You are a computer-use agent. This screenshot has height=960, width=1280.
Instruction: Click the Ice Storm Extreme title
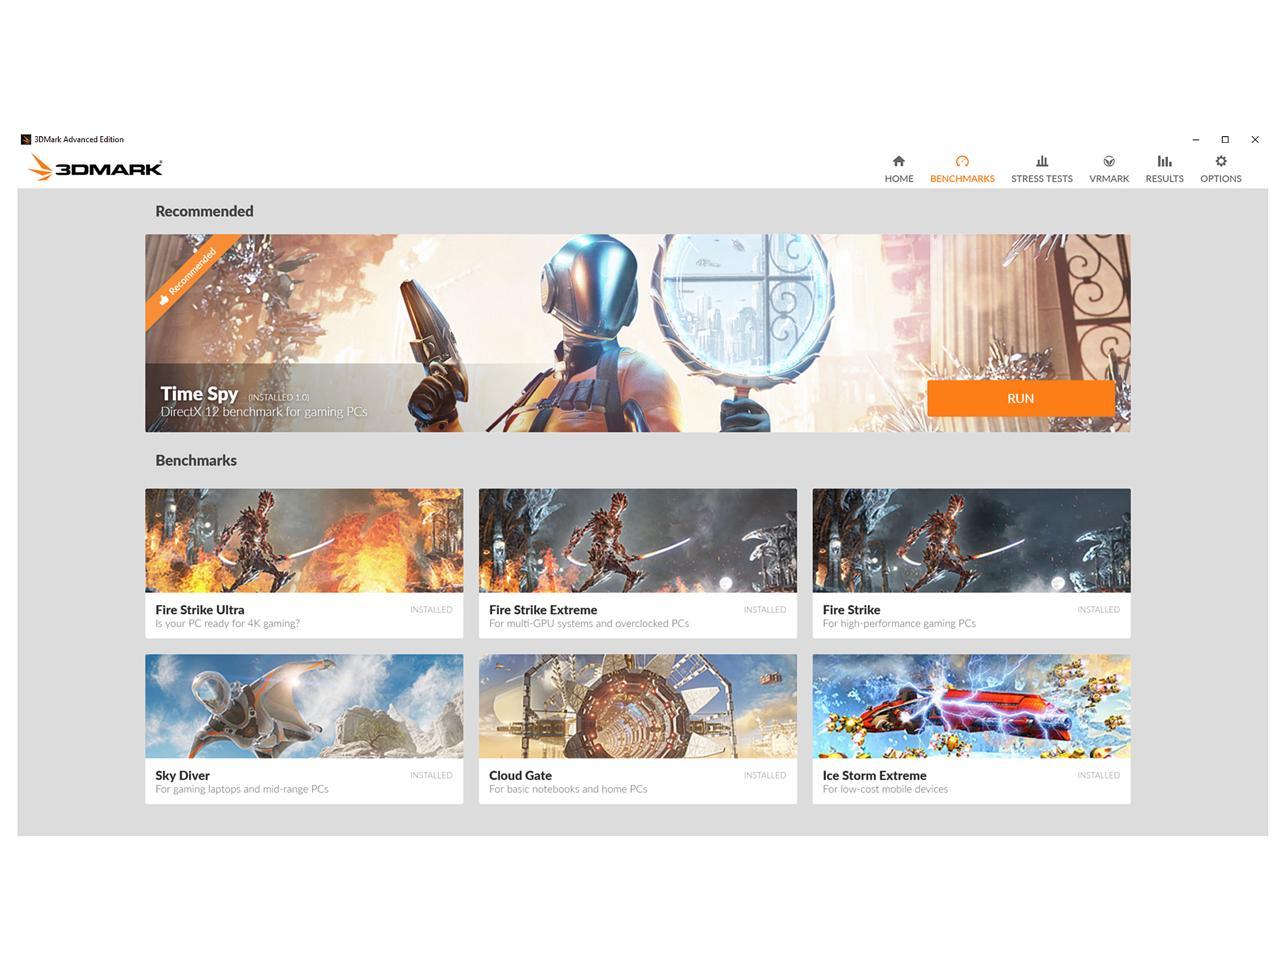[874, 776]
